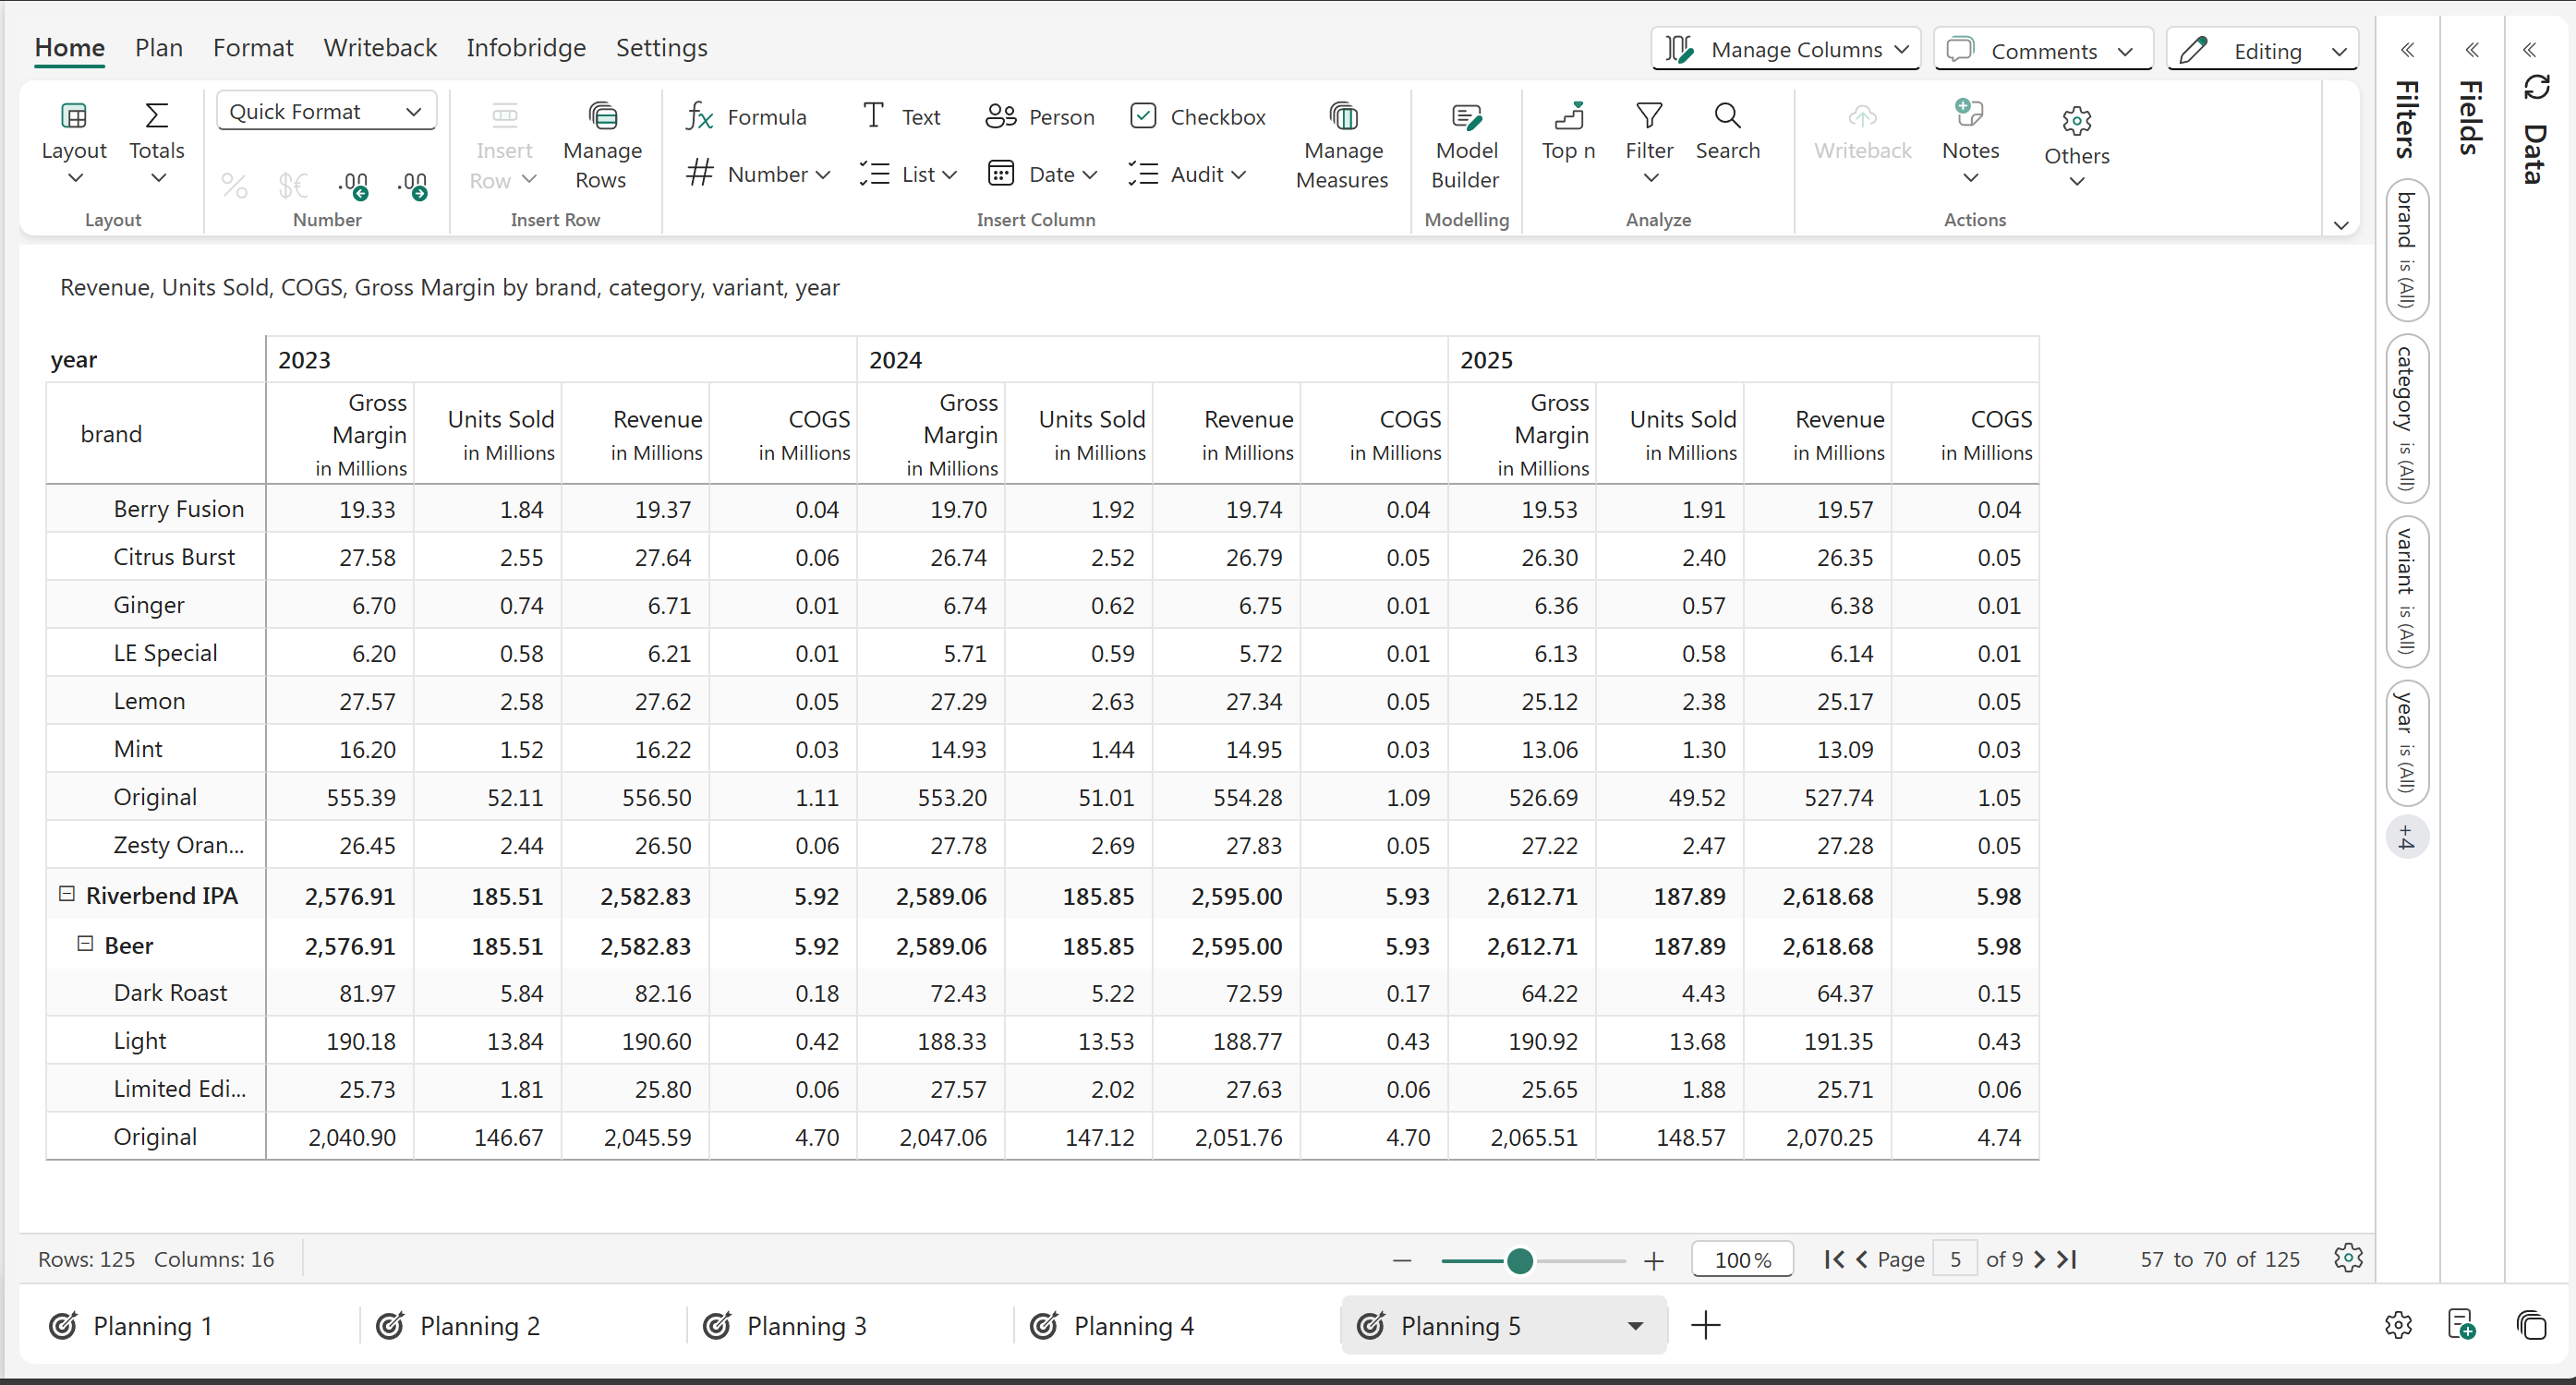Click the brand is (All) filter pill
This screenshot has height=1385, width=2576.
[x=2406, y=250]
